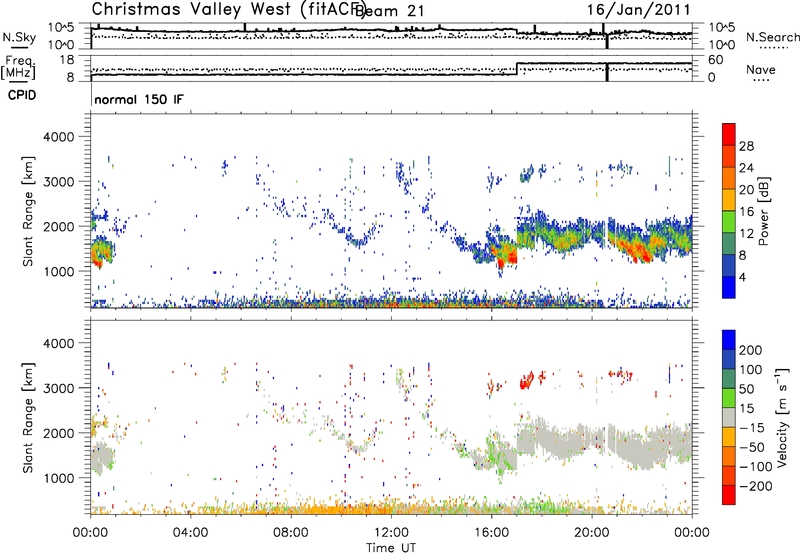
Task: Click the '12' power colorbar label
Action: pos(746,234)
